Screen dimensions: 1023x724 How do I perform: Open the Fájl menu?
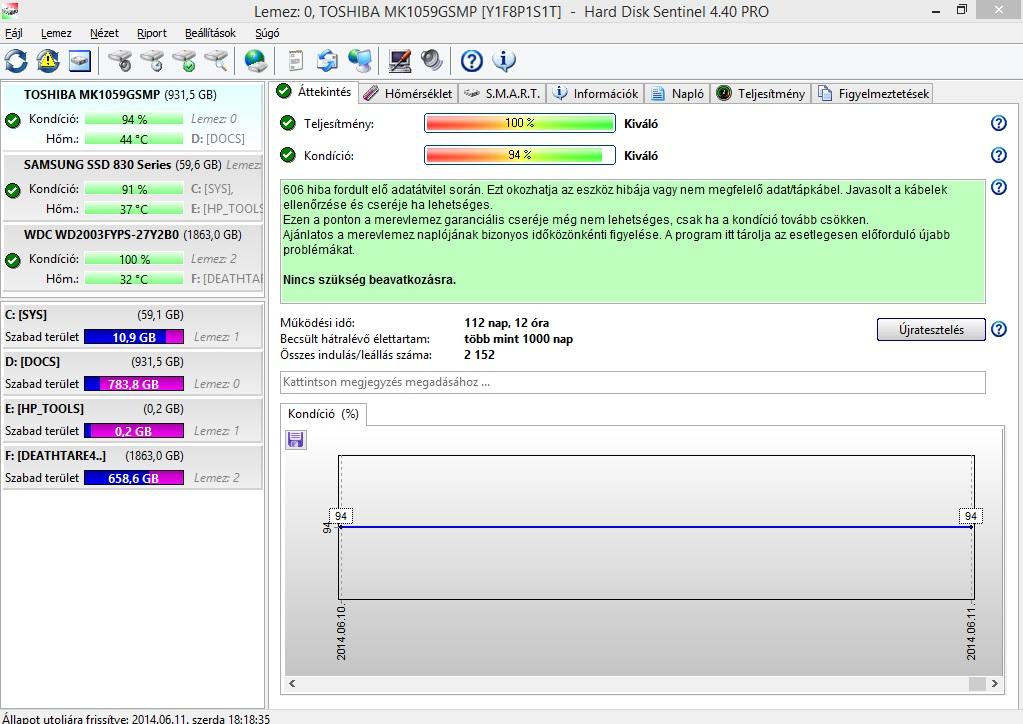pos(14,33)
